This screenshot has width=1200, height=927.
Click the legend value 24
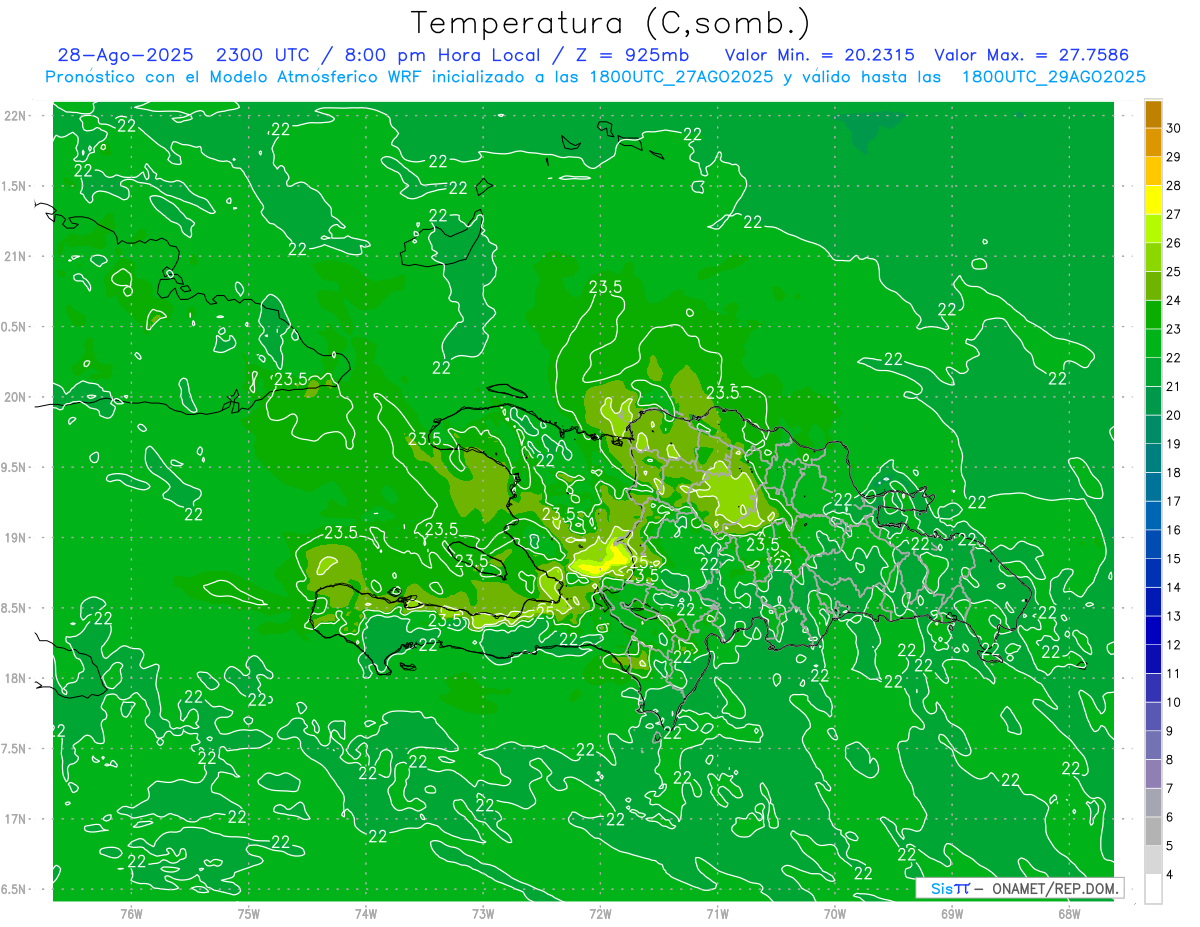click(1173, 300)
